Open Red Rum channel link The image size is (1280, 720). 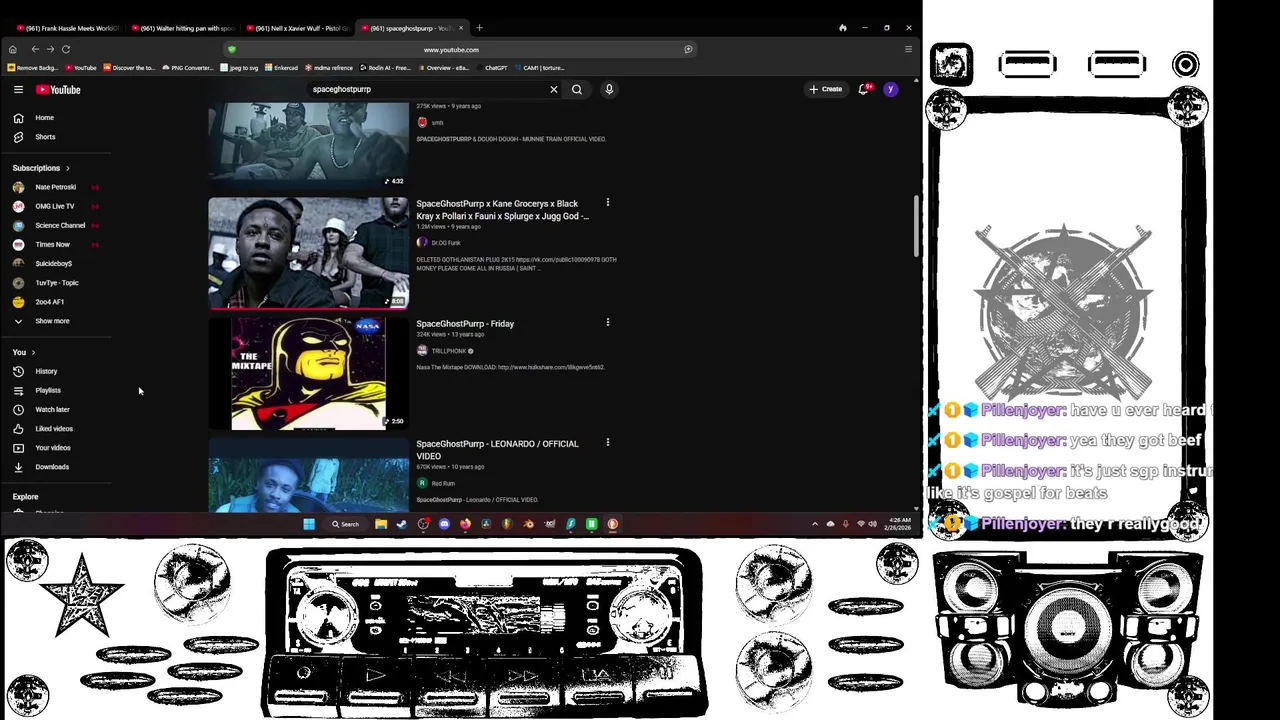pos(443,484)
